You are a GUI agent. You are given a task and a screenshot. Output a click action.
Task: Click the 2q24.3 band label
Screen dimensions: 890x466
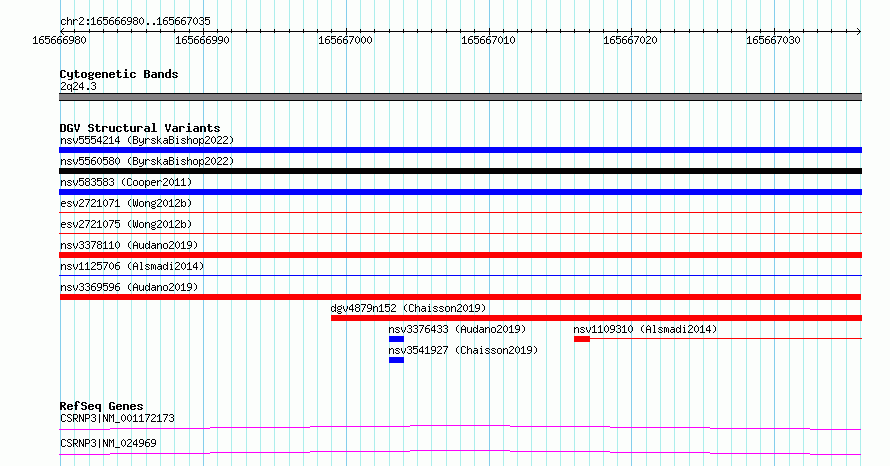(78, 86)
